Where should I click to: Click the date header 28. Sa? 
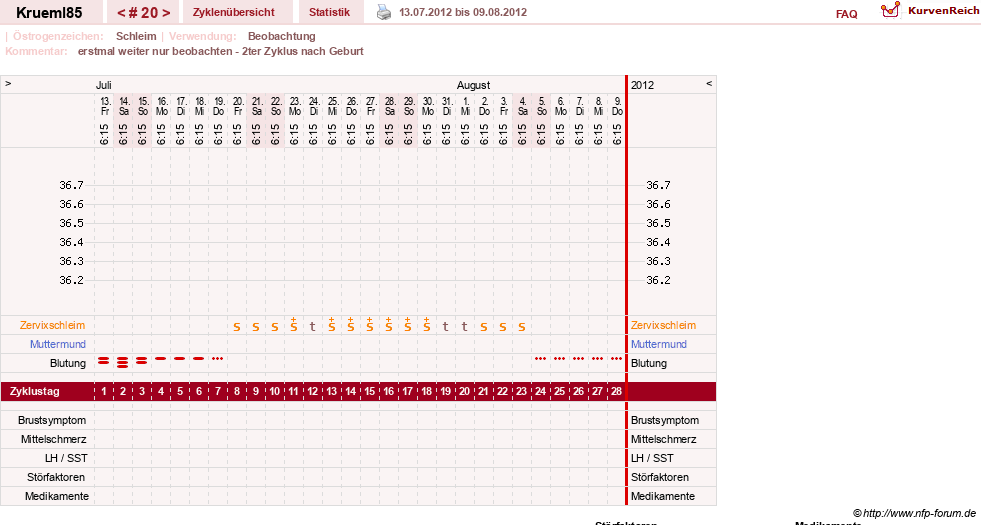[389, 106]
